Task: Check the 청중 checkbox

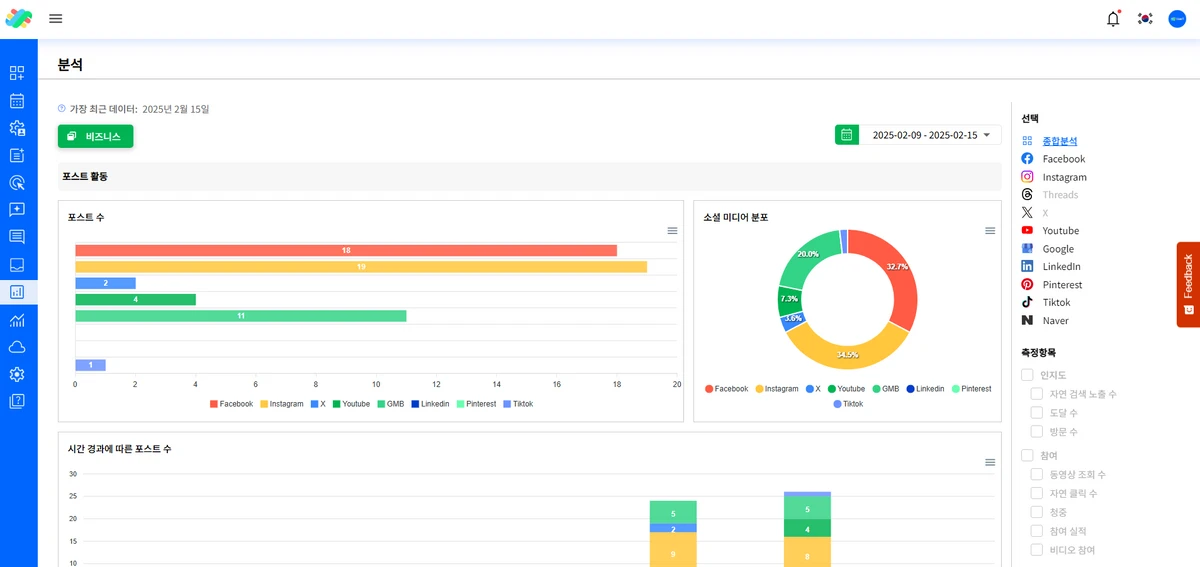Action: coord(1037,512)
